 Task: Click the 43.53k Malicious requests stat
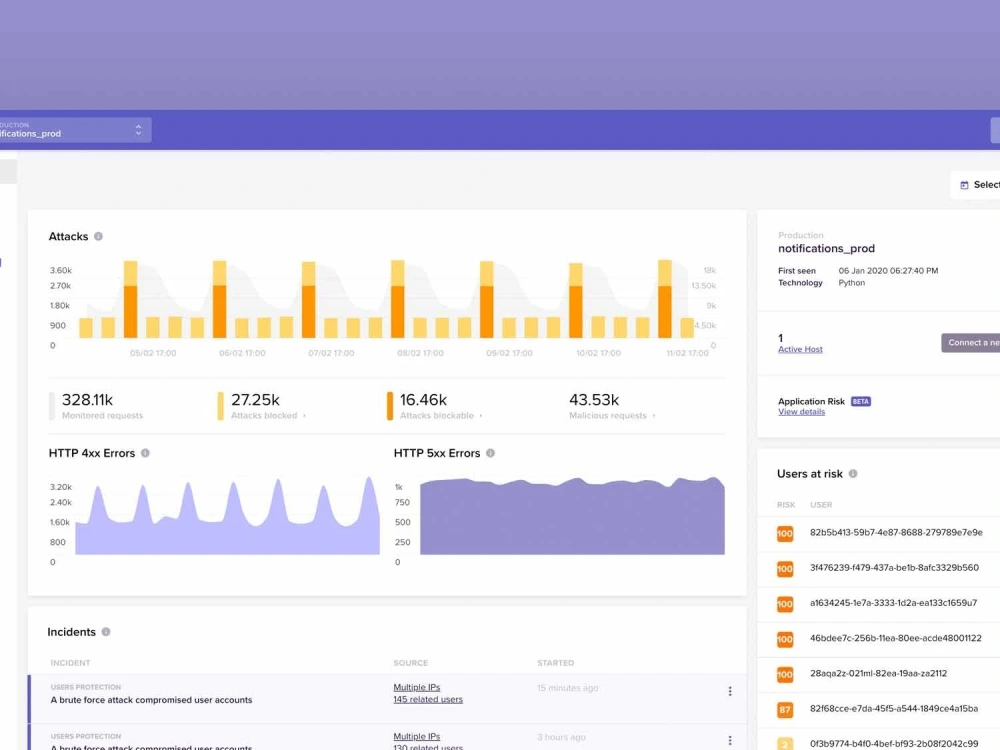(612, 406)
